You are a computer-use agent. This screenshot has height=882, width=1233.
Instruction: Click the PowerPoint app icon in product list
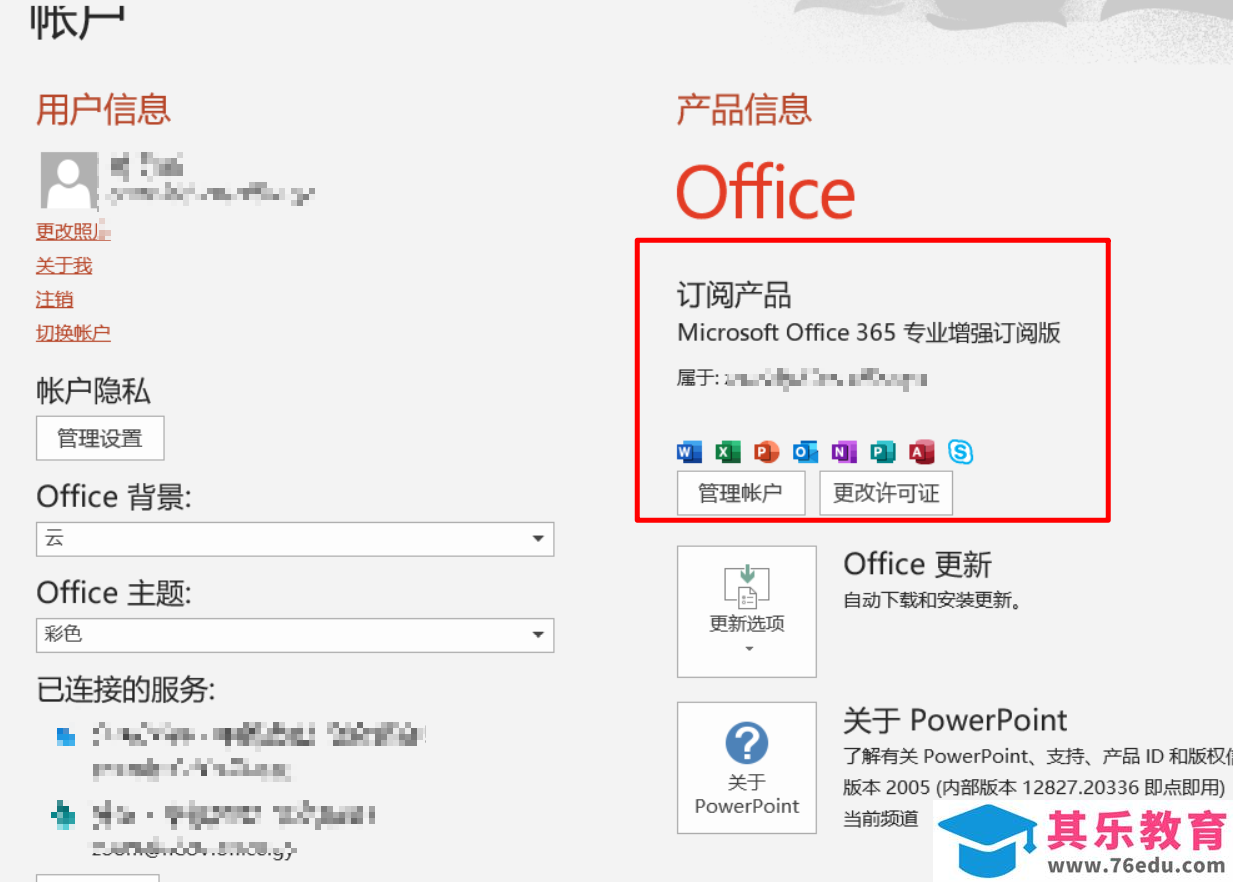(766, 452)
